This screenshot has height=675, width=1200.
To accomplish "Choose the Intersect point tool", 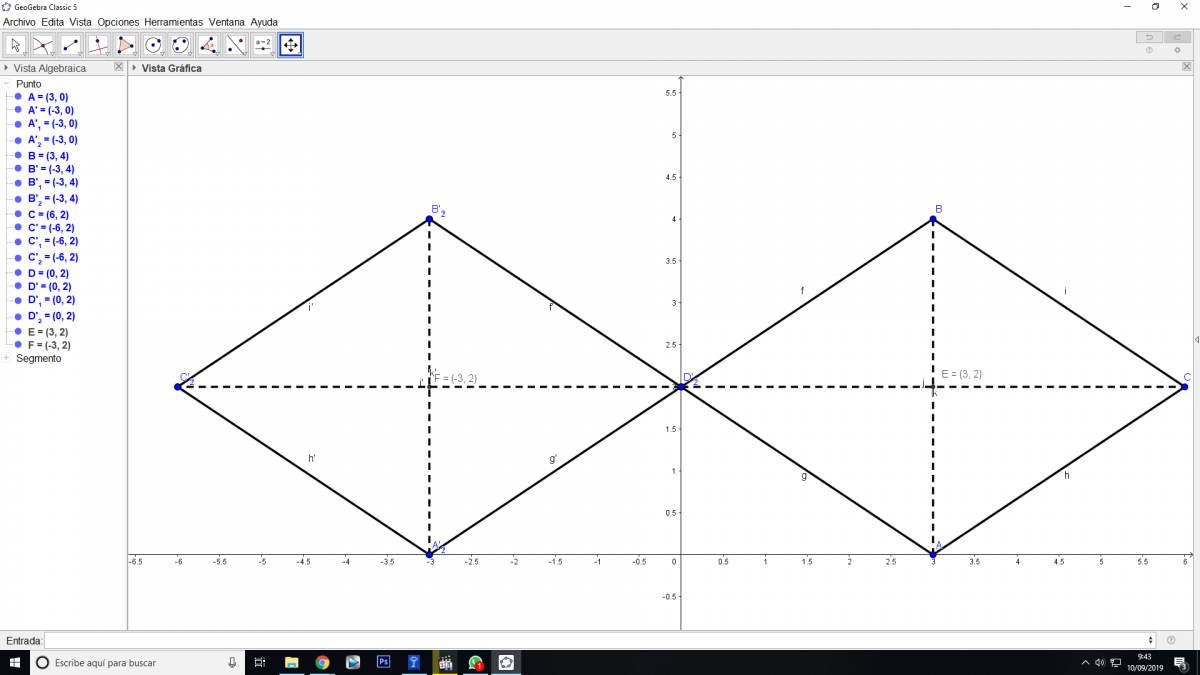I will click(43, 45).
